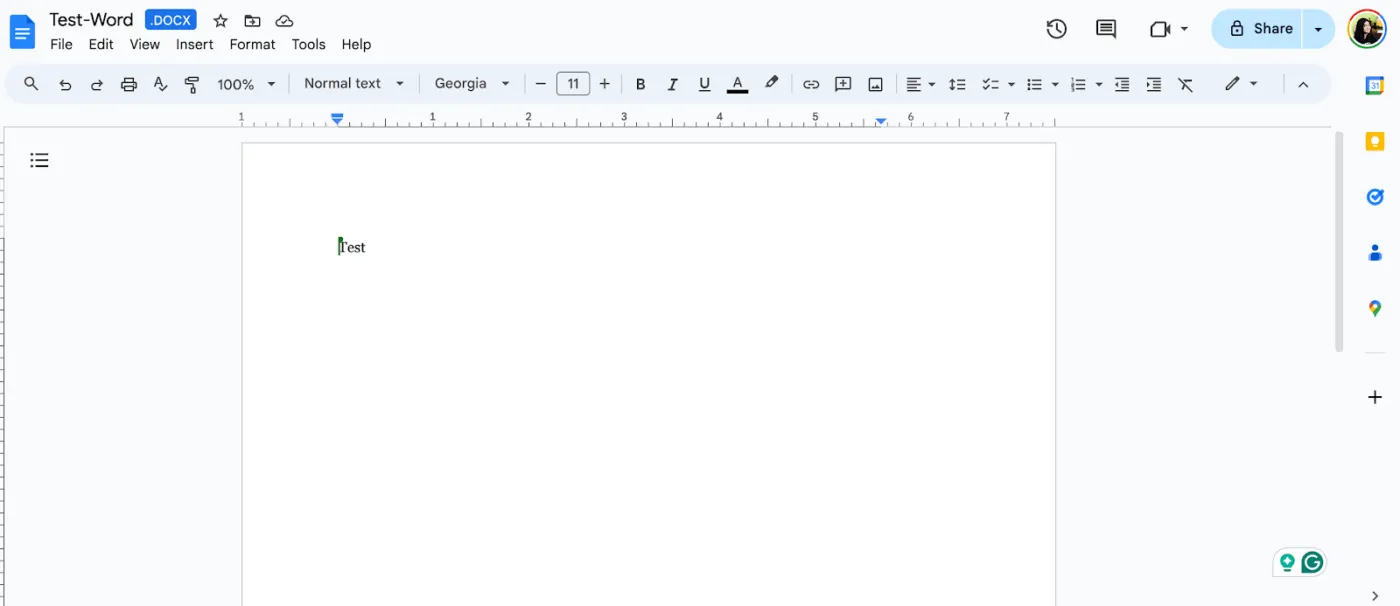Open the highlight color tool
Image resolution: width=1400 pixels, height=606 pixels.
tap(771, 84)
